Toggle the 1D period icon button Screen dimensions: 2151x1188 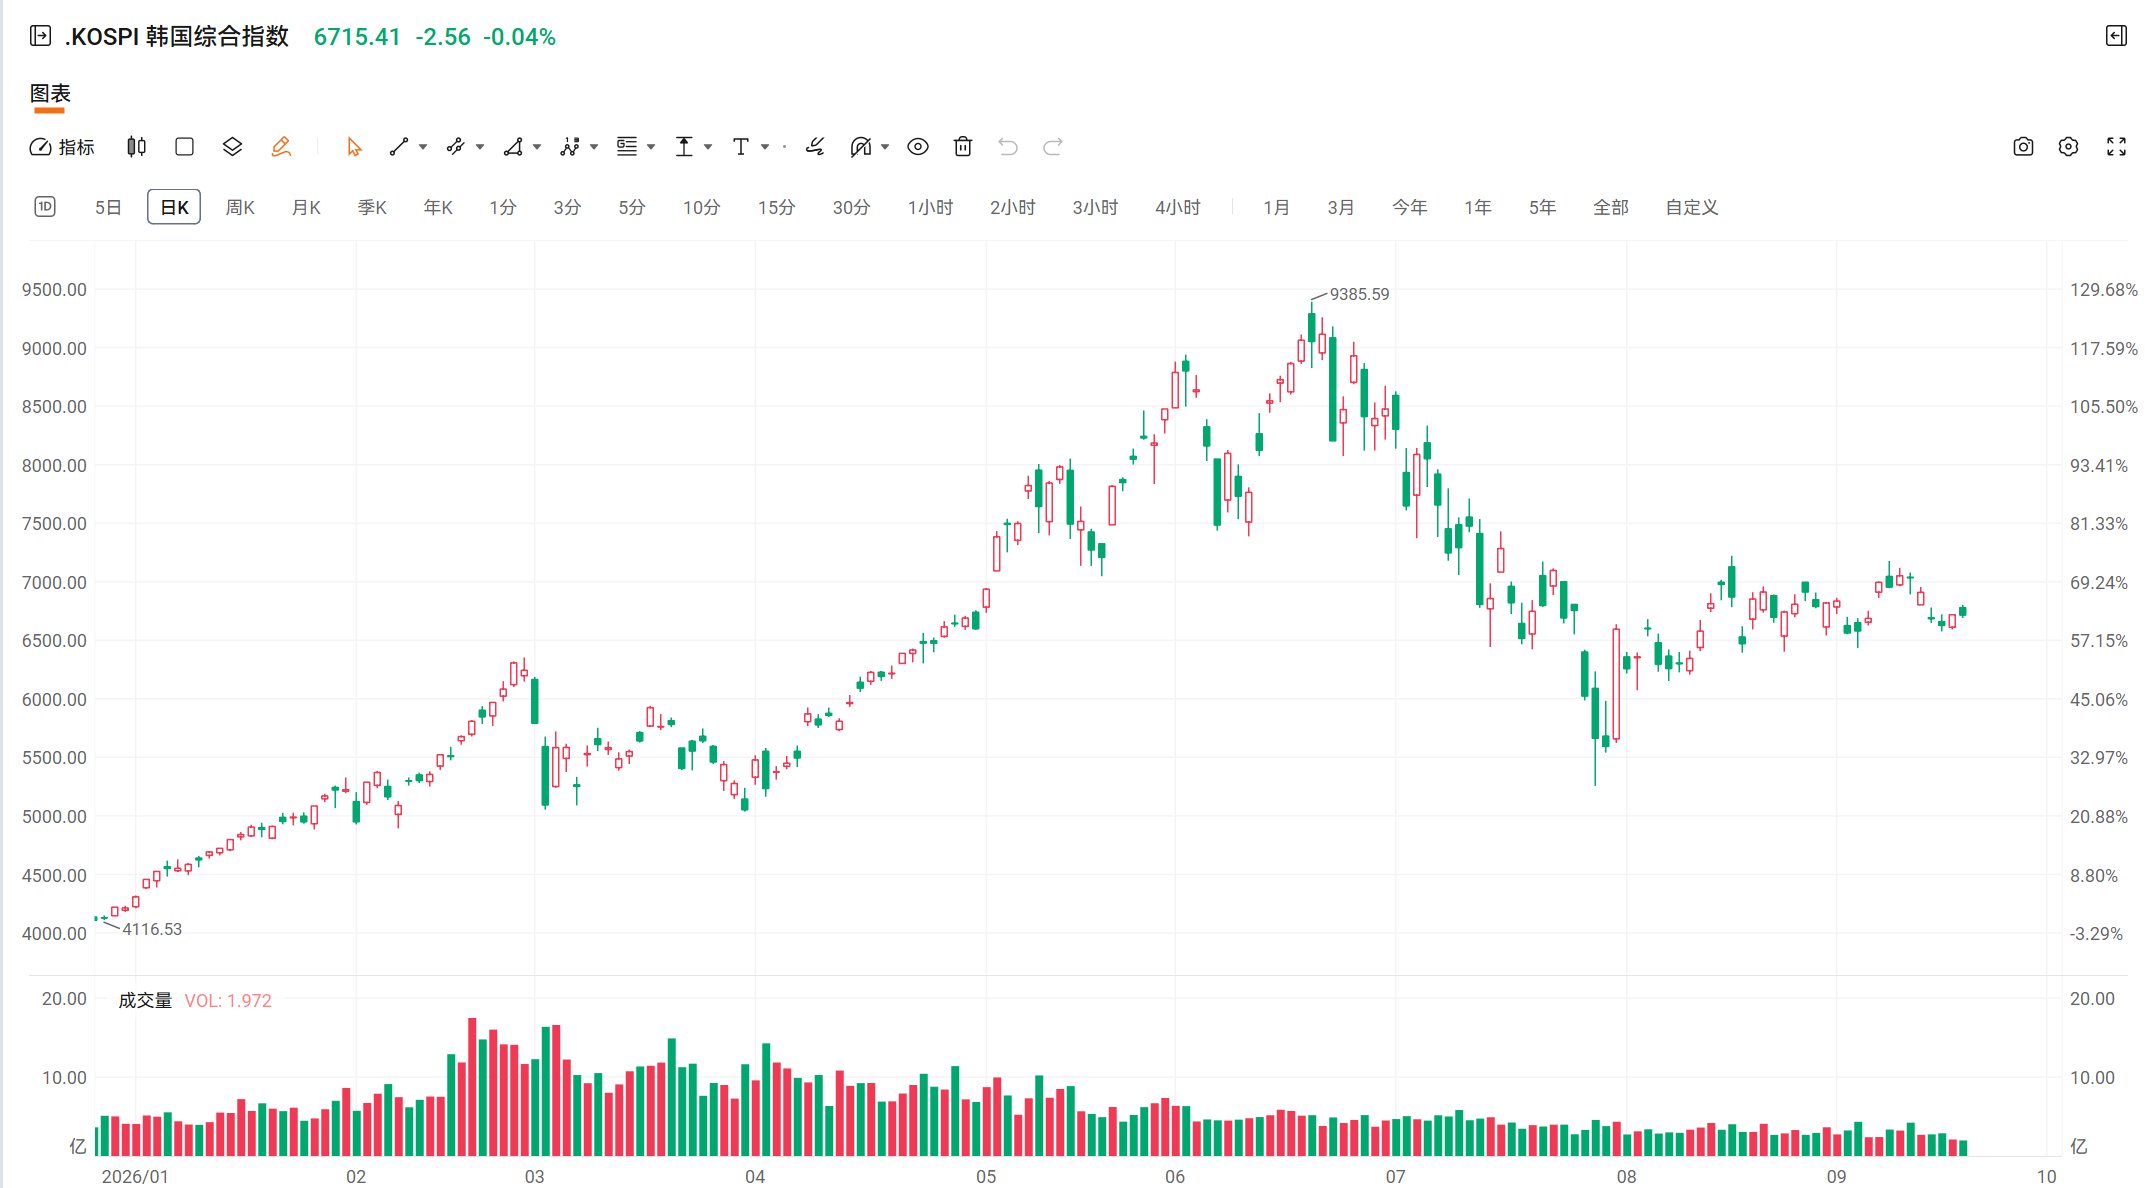(45, 207)
